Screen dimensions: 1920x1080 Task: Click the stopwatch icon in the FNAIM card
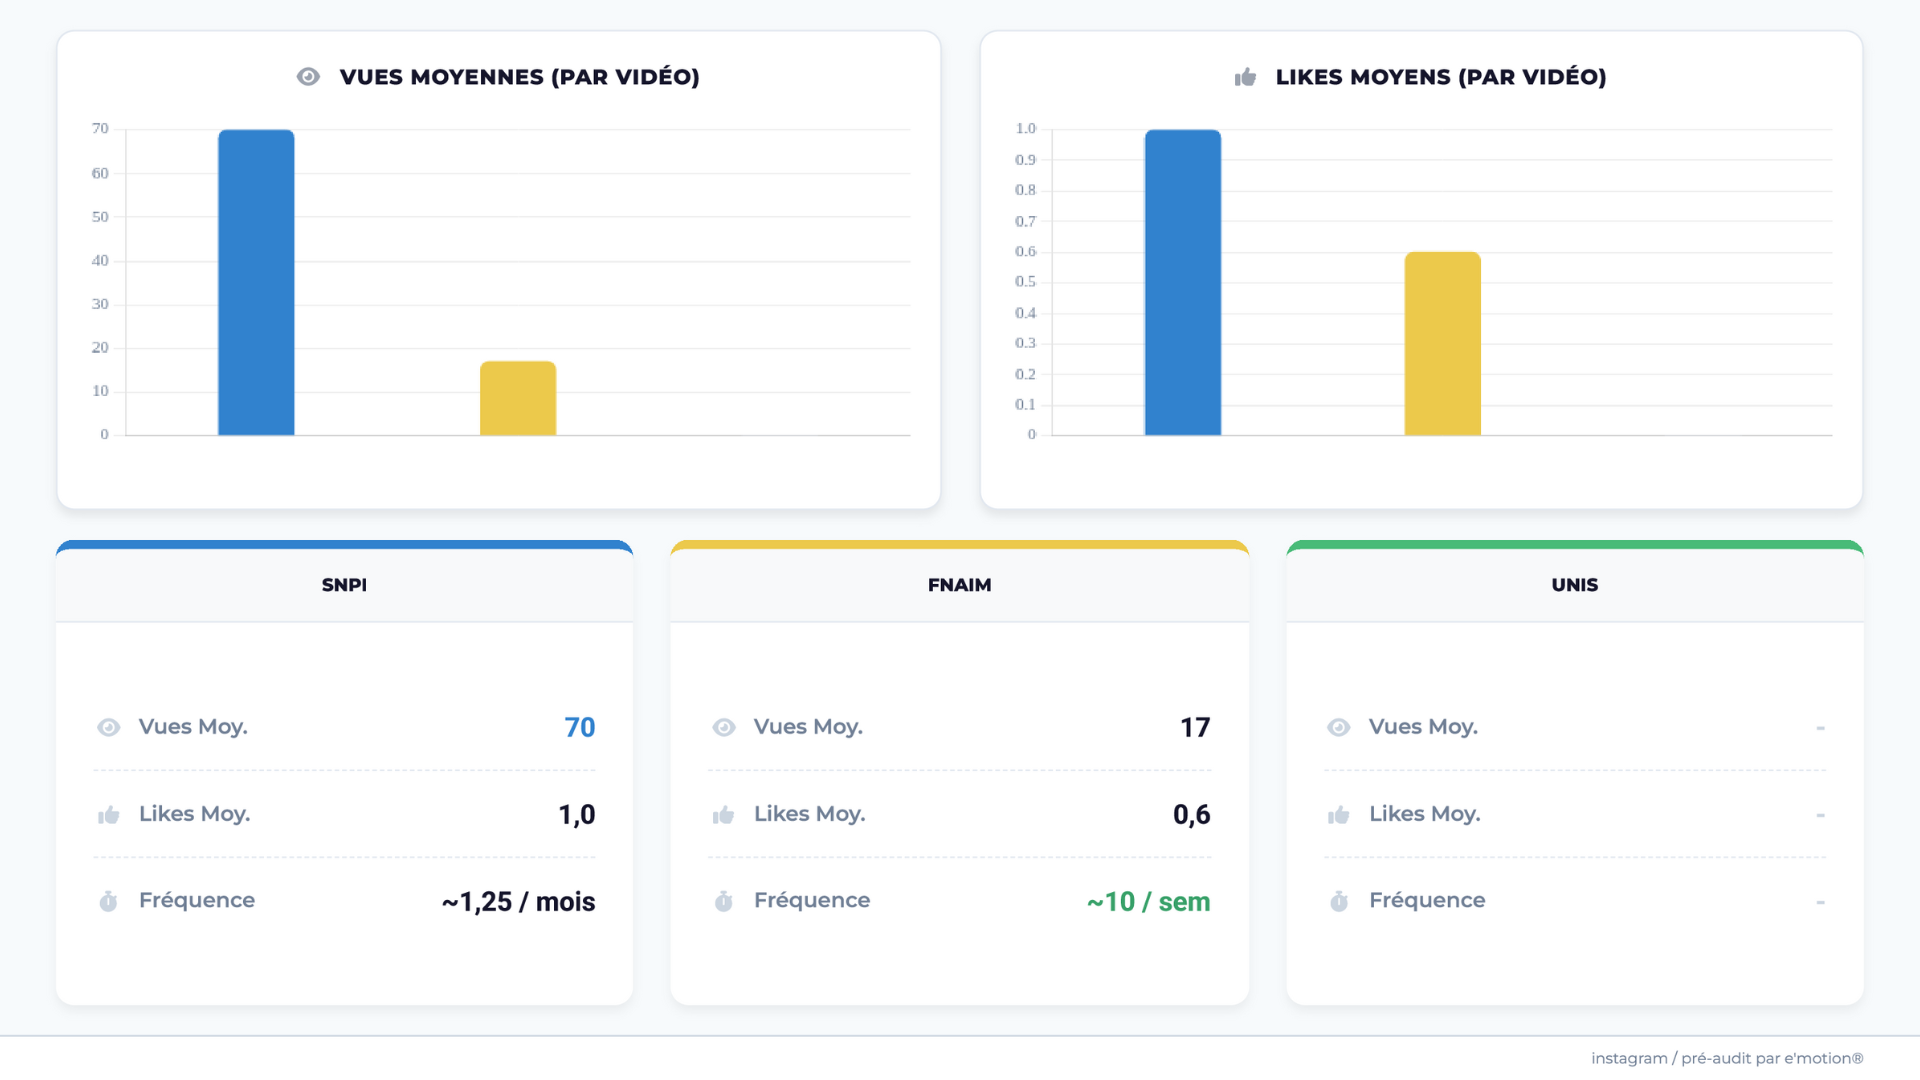[724, 902]
